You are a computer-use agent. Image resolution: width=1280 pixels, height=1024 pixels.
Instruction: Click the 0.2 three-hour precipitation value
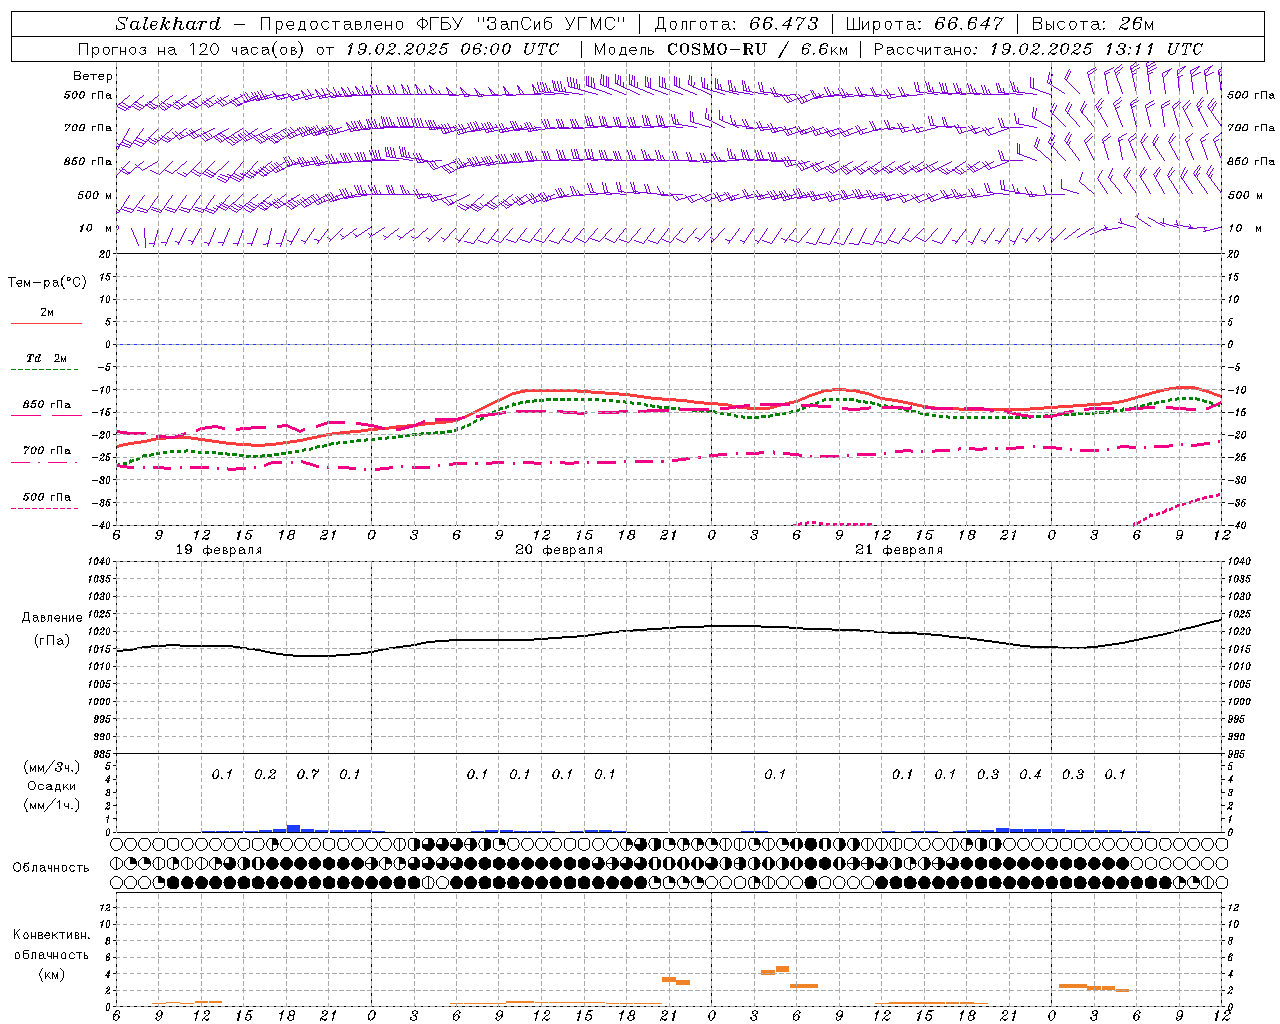pos(265,774)
